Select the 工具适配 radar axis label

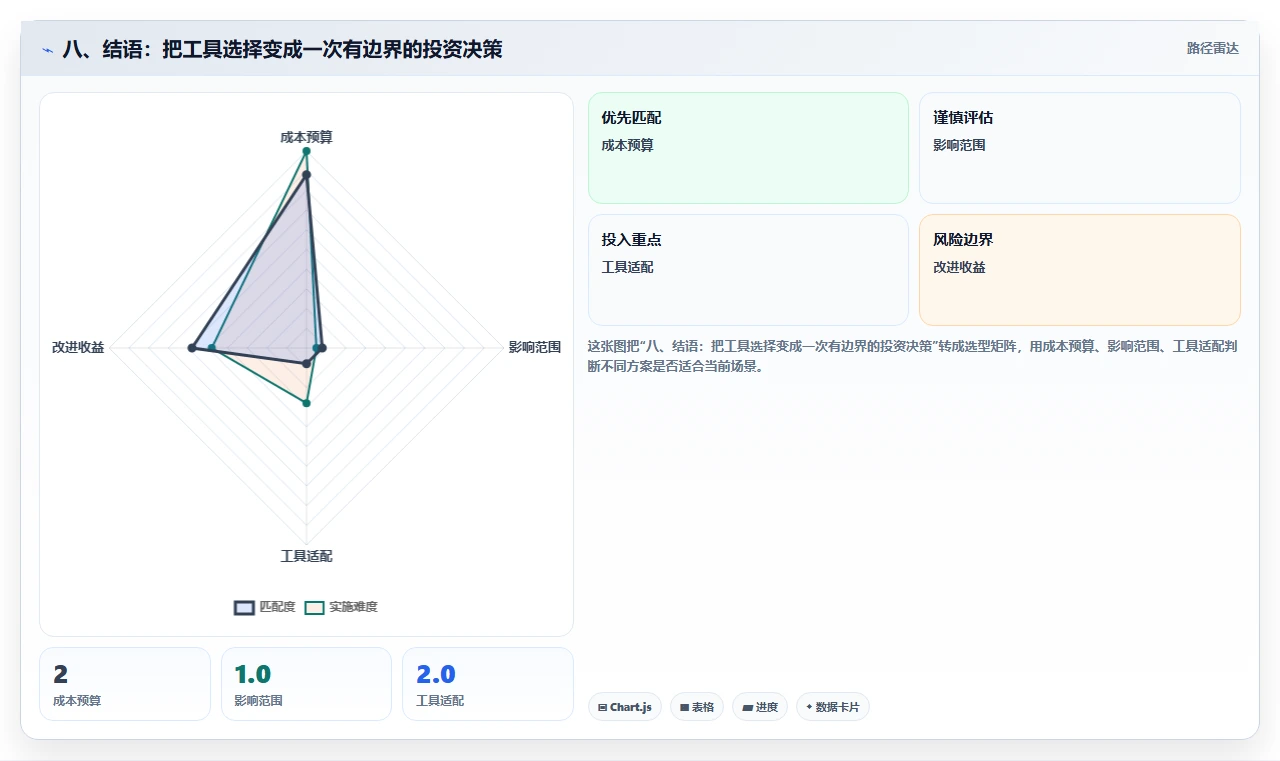click(306, 556)
